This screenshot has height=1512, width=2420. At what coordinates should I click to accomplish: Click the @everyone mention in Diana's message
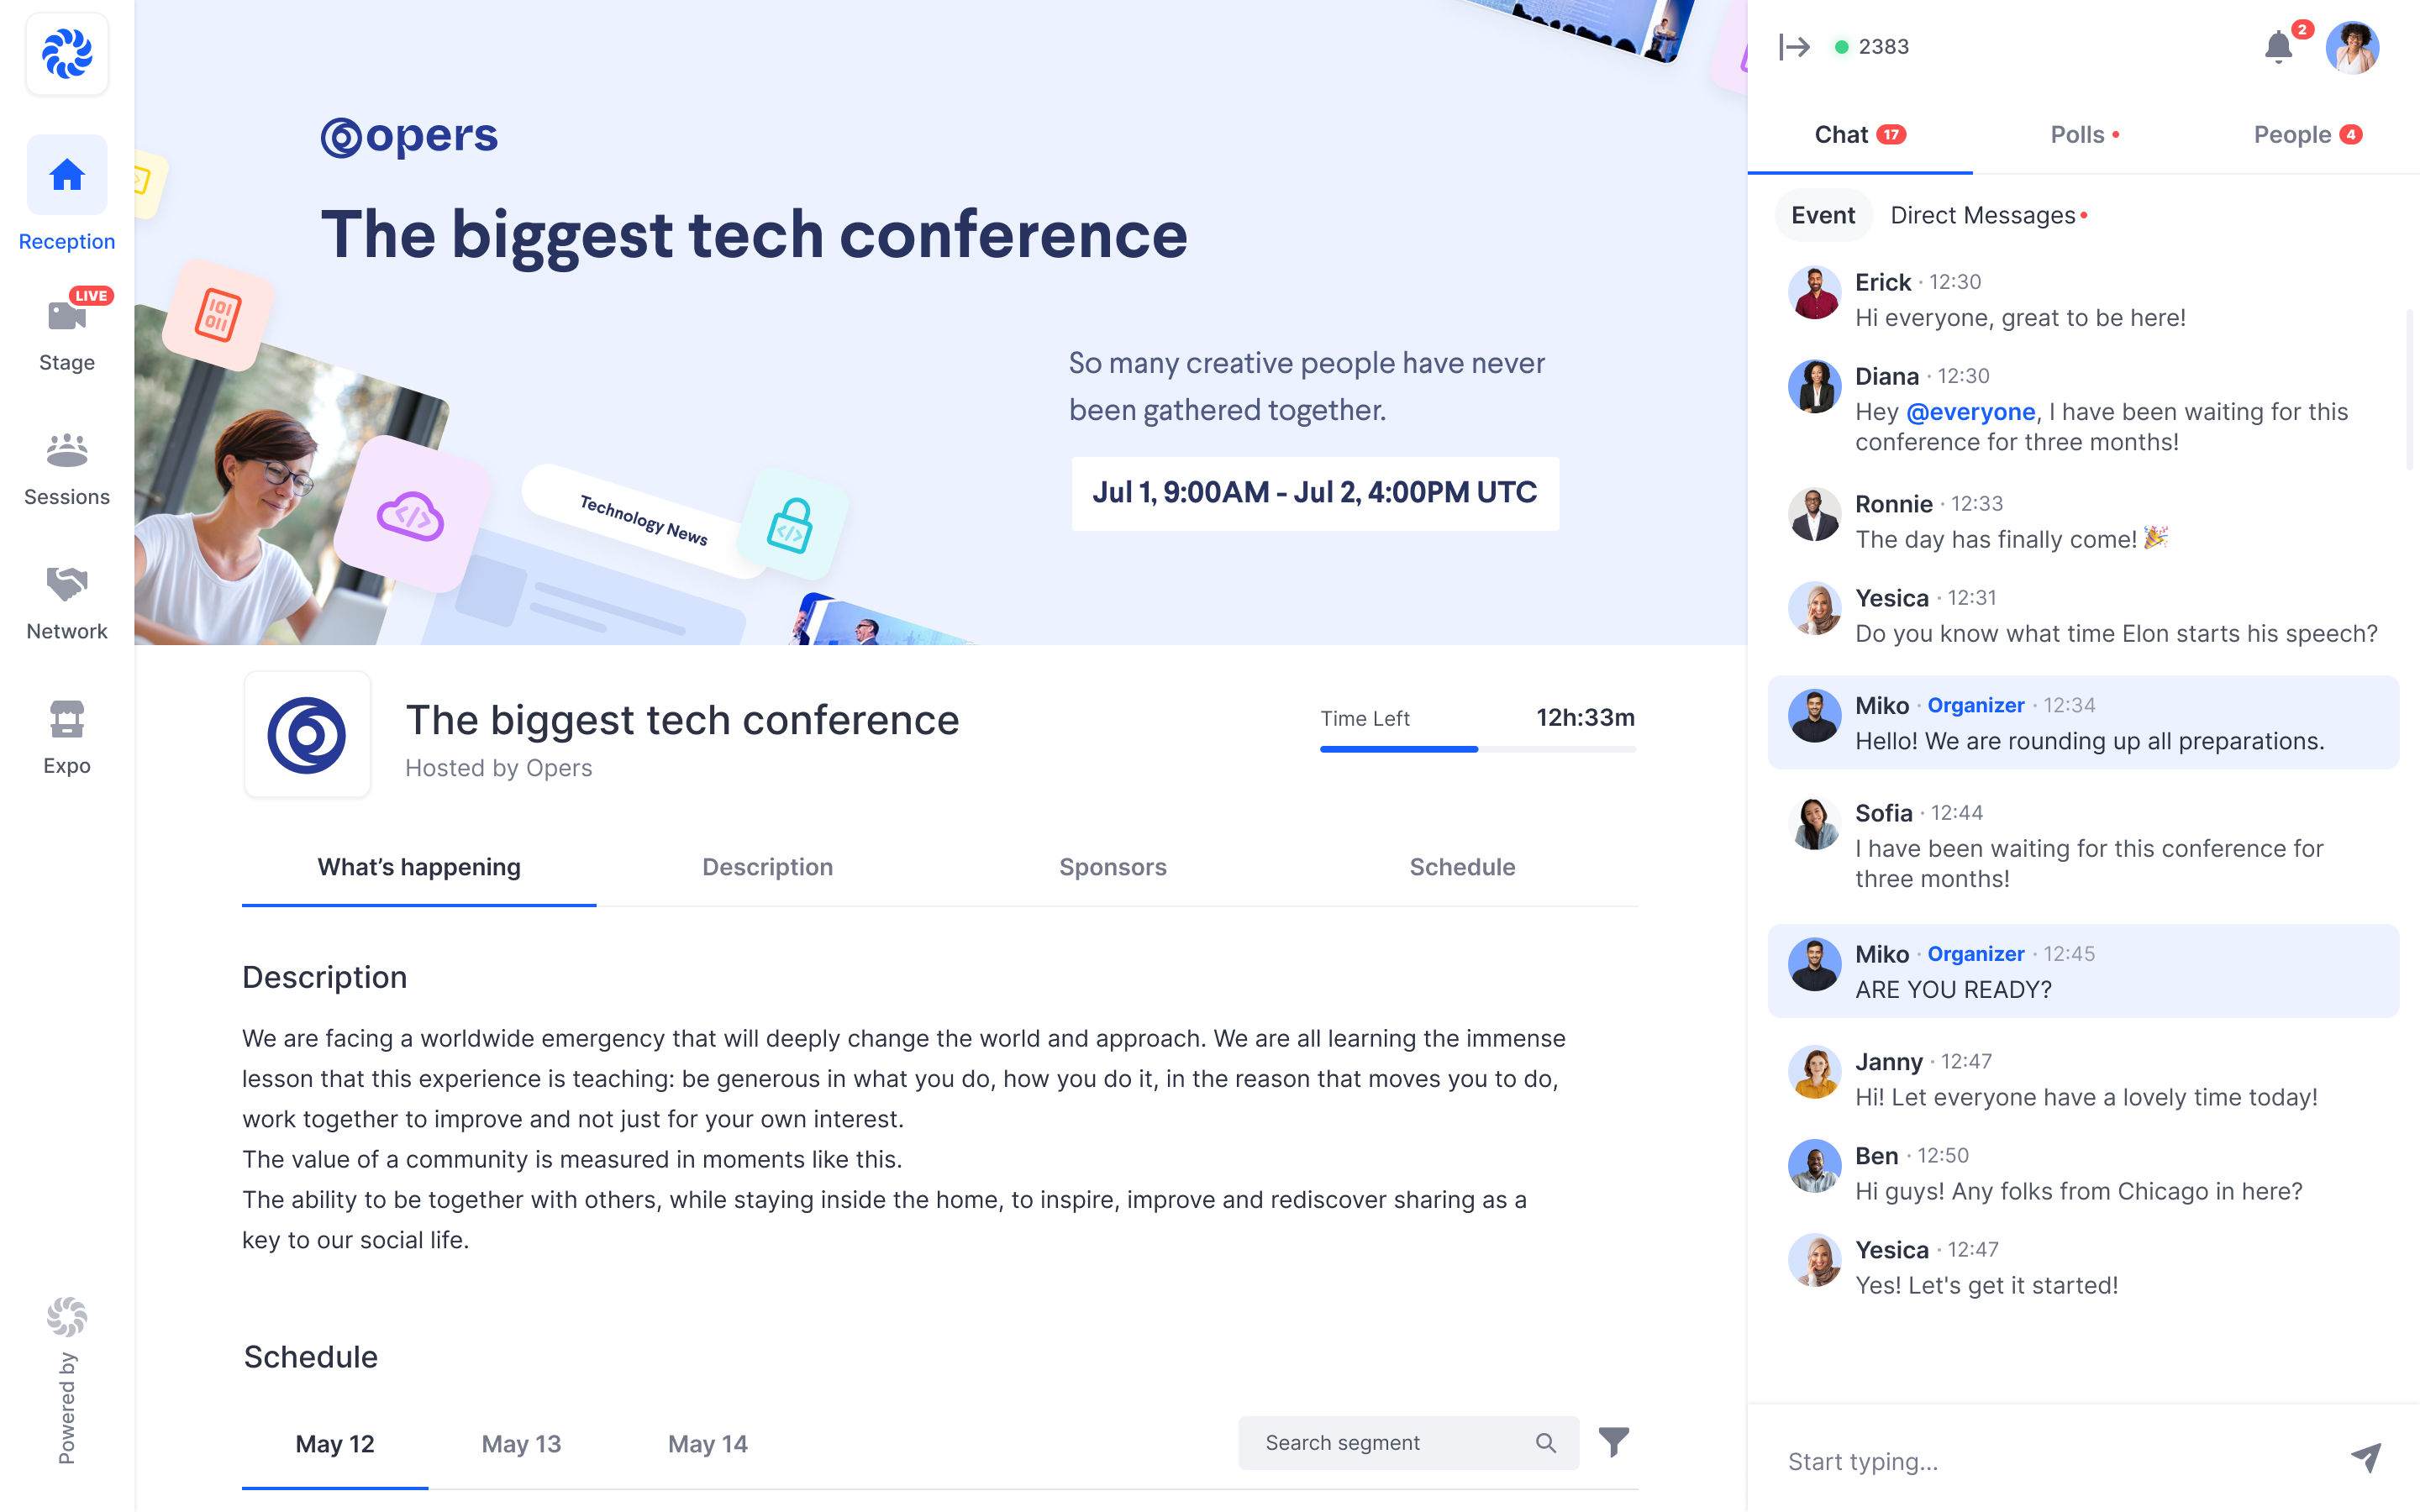(x=1969, y=411)
